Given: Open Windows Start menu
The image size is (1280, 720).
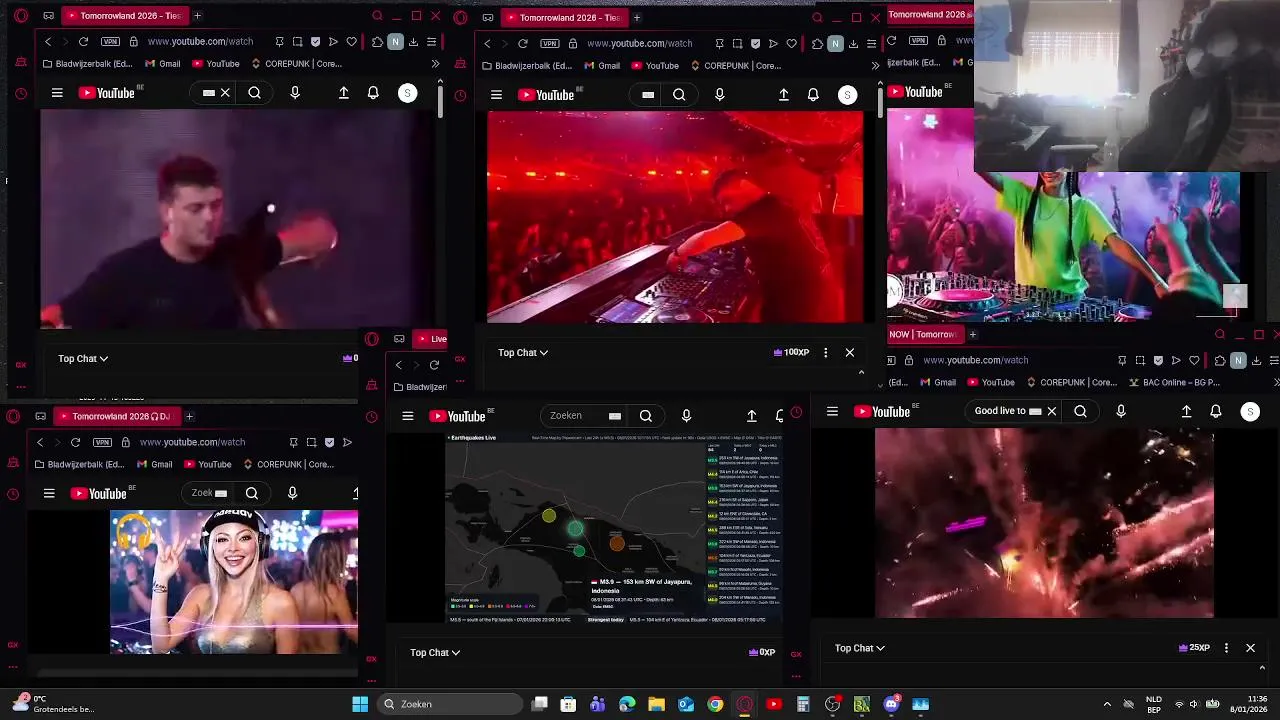Looking at the screenshot, I should pos(360,704).
